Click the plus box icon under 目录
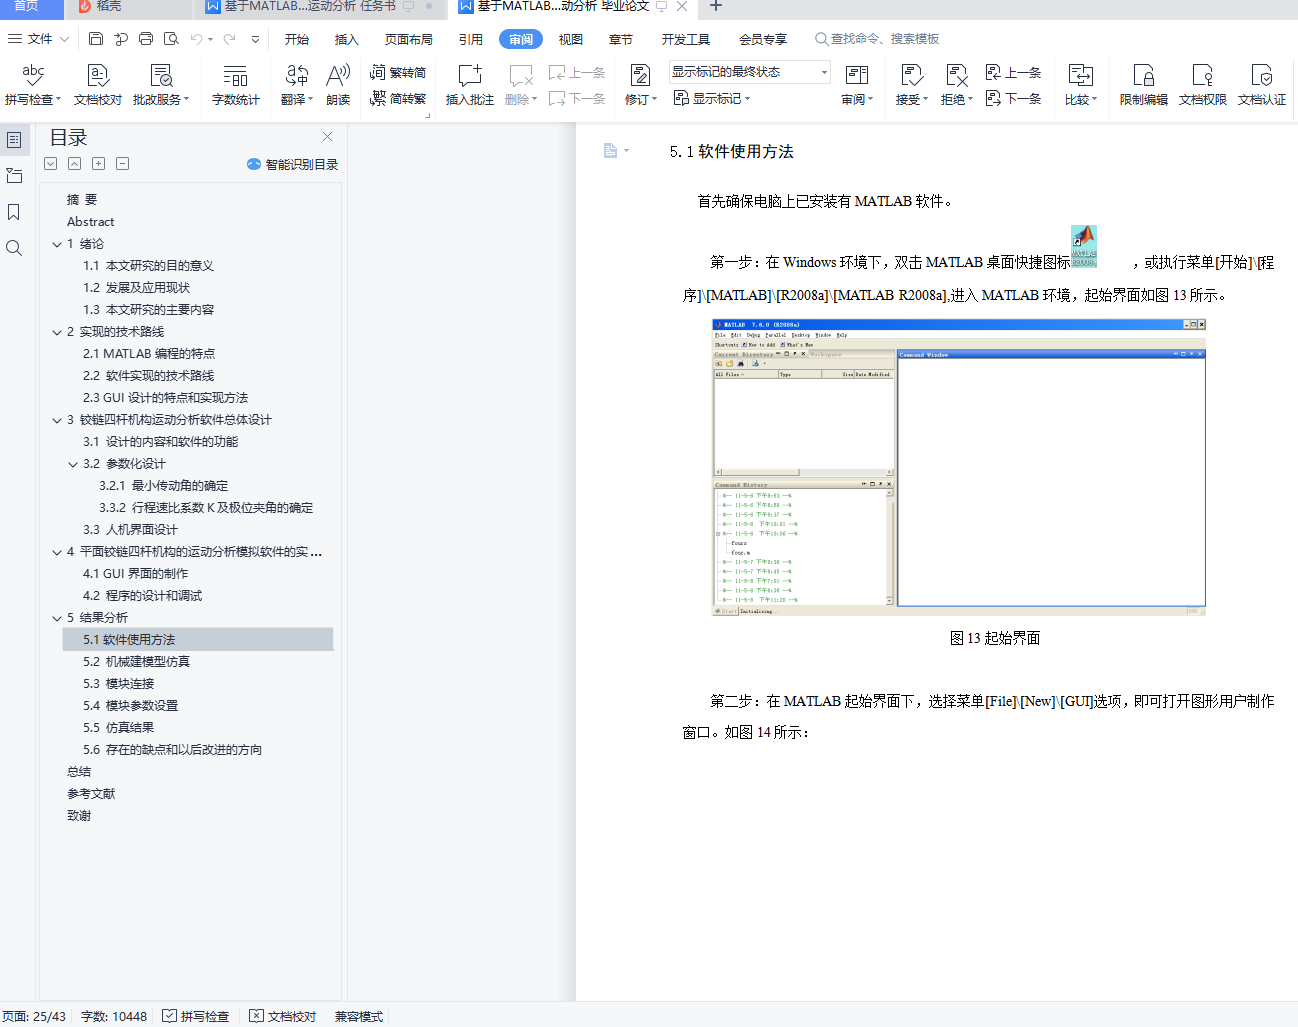The height and width of the screenshot is (1027, 1298). coord(99,164)
